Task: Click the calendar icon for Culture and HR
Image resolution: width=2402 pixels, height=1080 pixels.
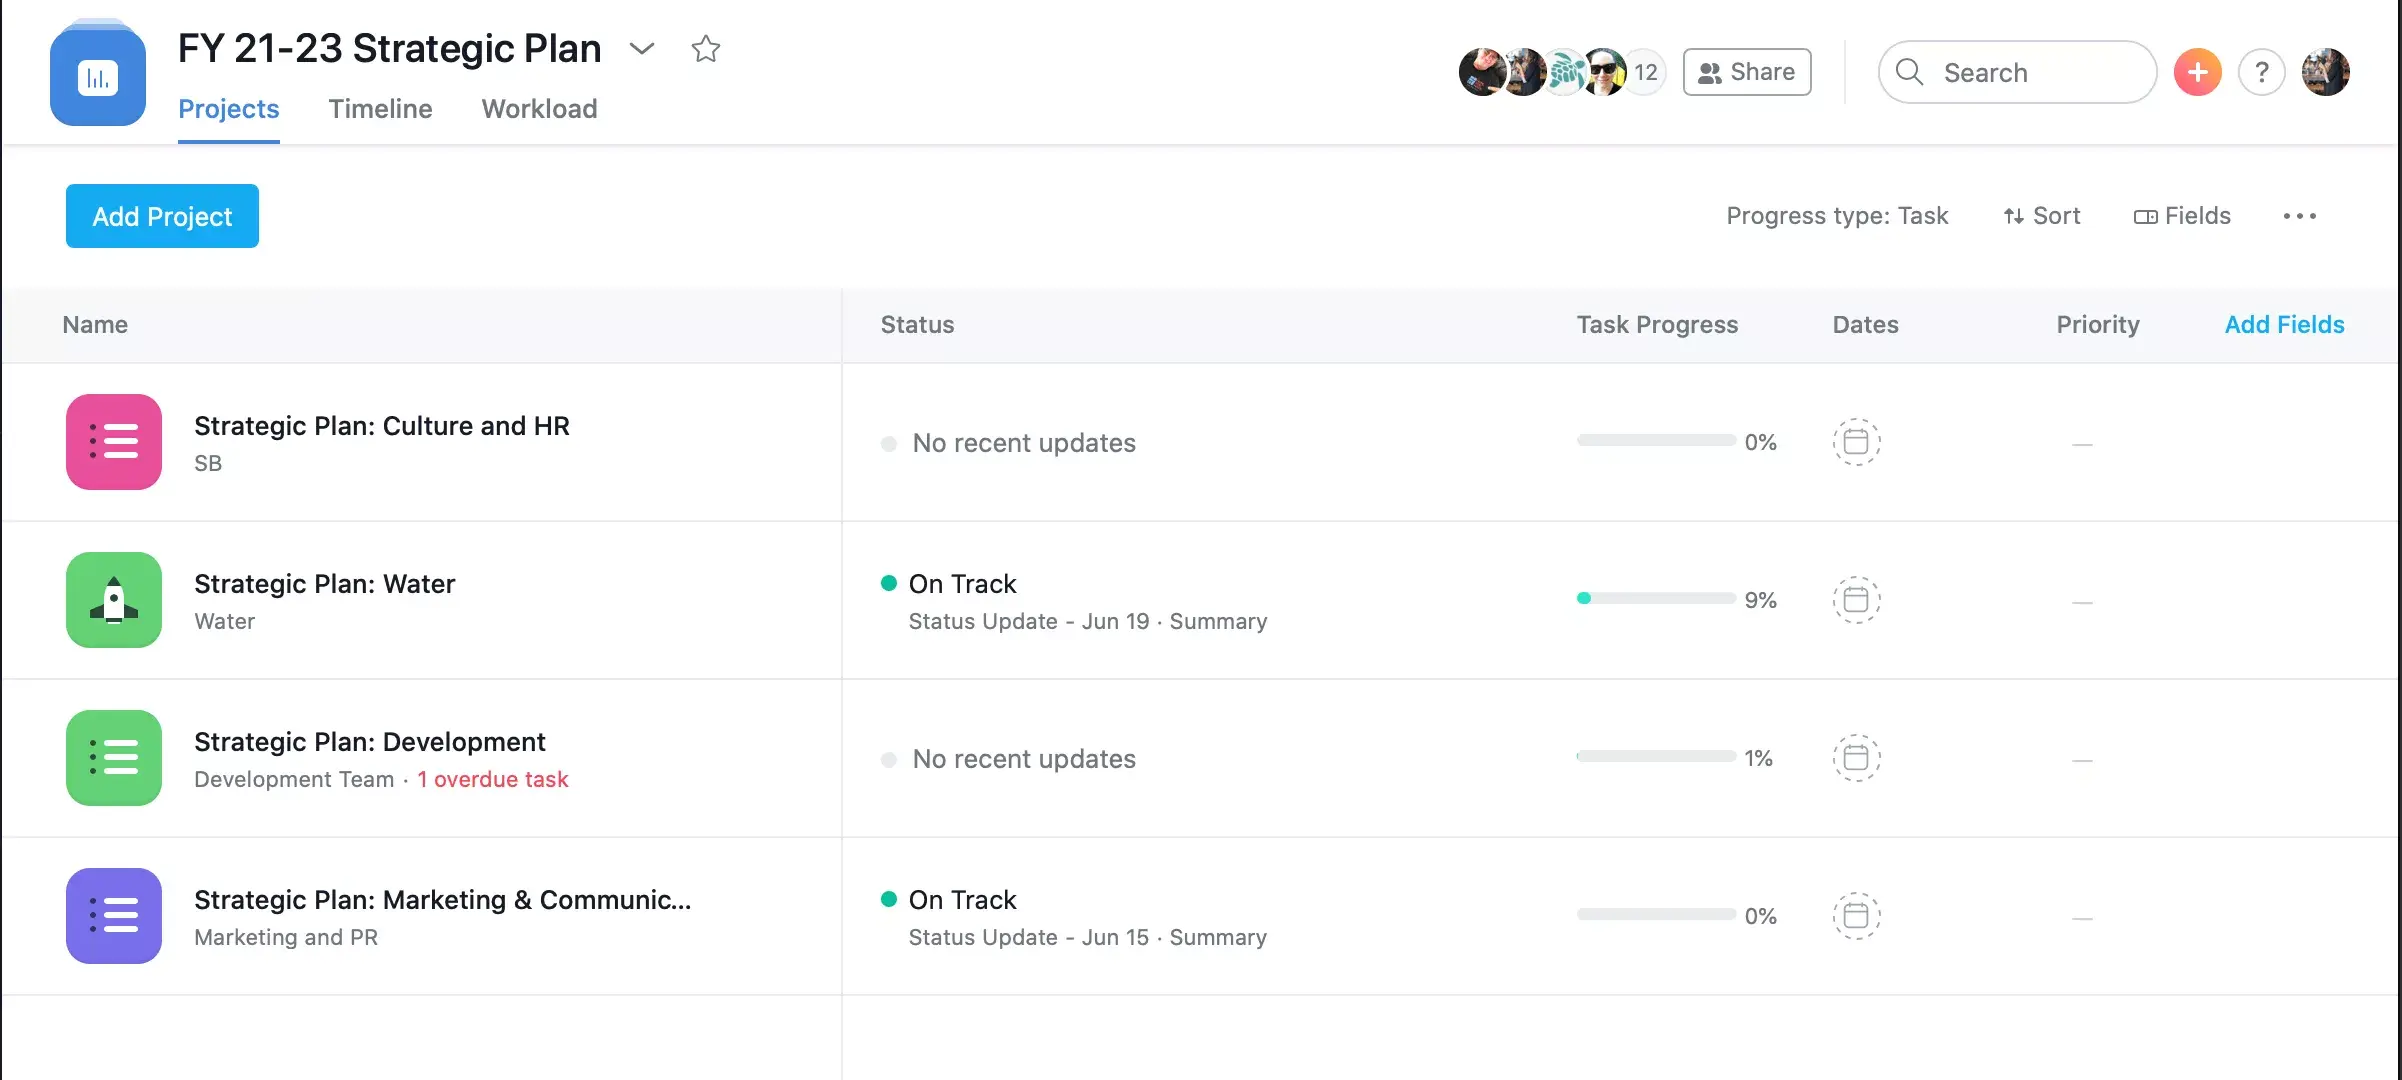Action: pyautogui.click(x=1857, y=441)
